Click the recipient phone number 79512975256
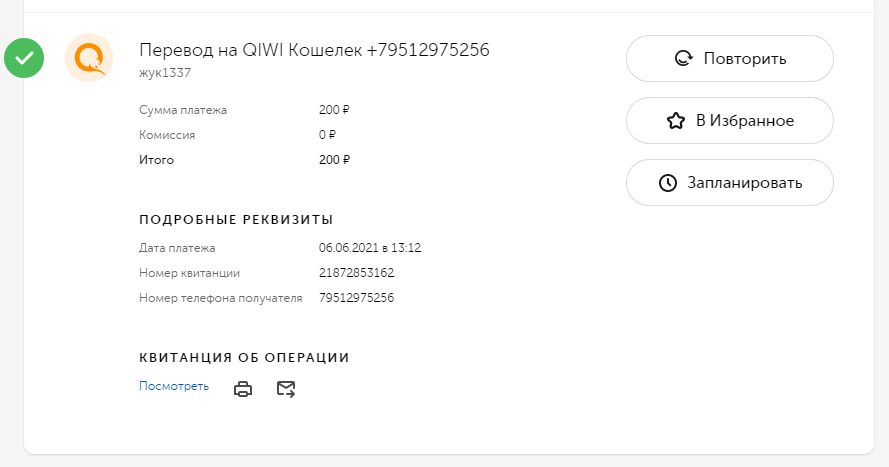 pyautogui.click(x=357, y=298)
